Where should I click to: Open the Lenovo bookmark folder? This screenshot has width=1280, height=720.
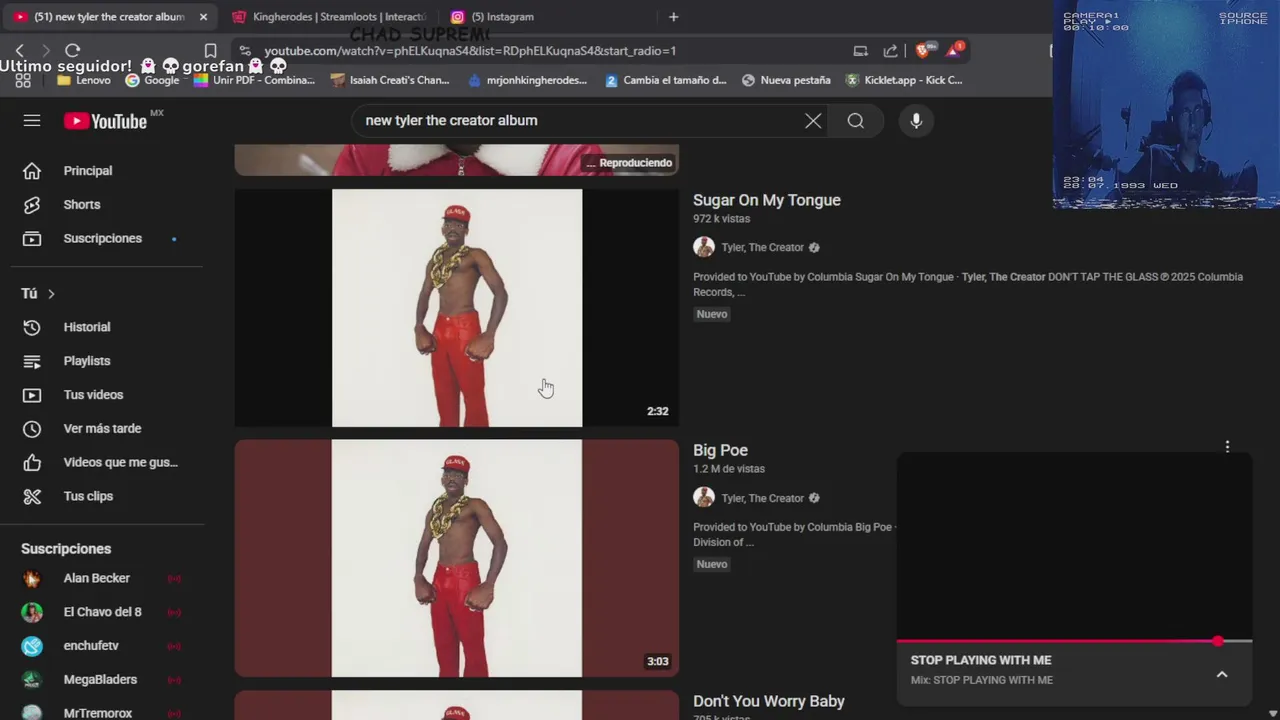(84, 80)
